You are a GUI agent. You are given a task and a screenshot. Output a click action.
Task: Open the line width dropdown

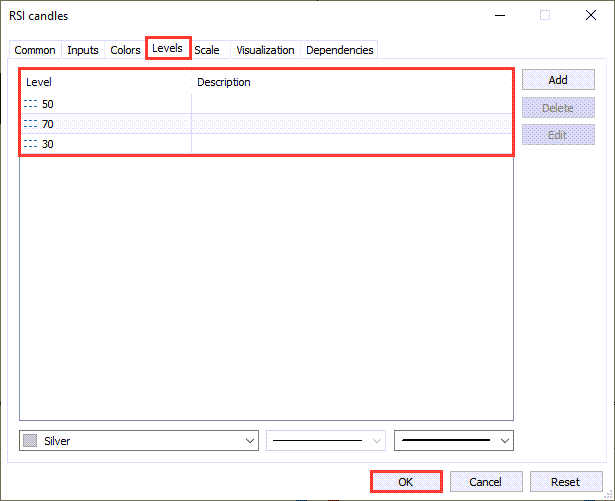click(504, 440)
